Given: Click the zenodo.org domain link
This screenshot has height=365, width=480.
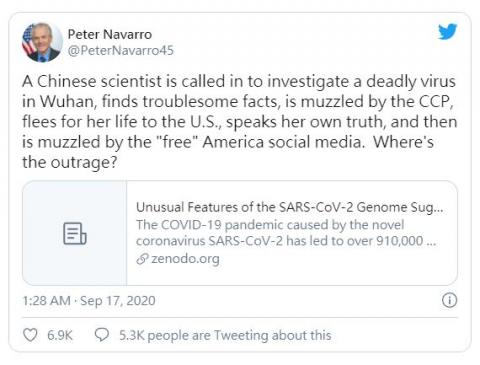Looking at the screenshot, I should 185,259.
